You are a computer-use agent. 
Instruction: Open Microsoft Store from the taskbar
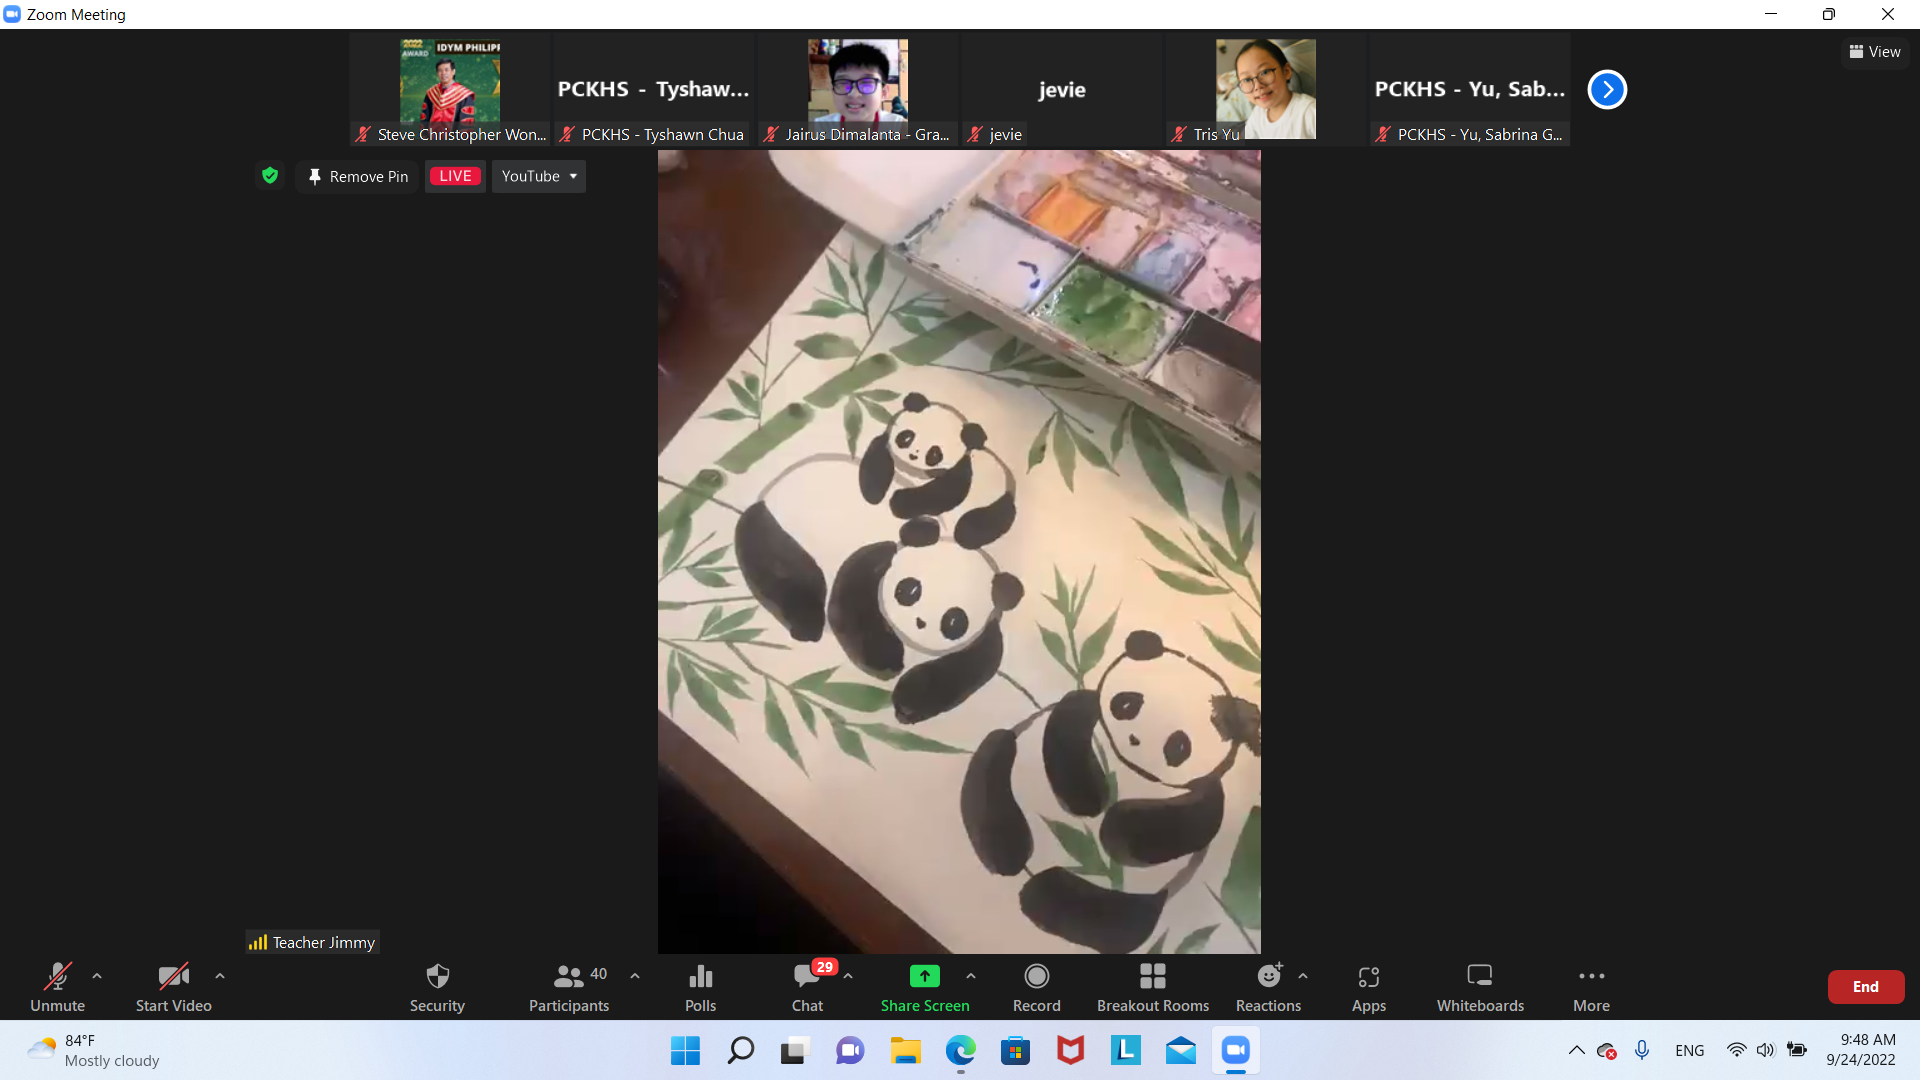click(x=1015, y=1050)
